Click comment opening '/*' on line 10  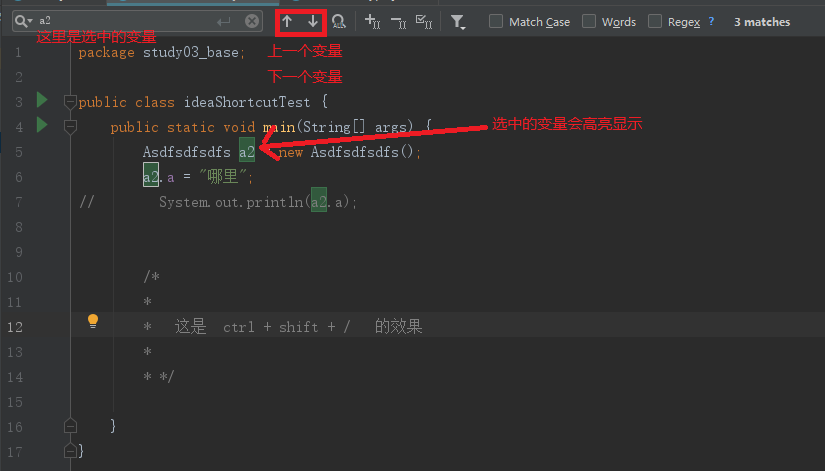pos(152,276)
